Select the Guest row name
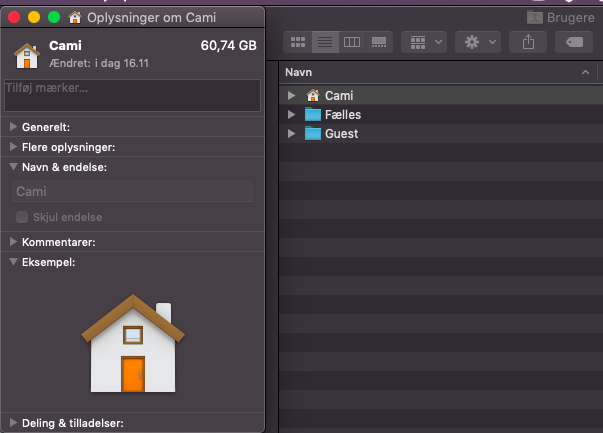This screenshot has height=433, width=603. pyautogui.click(x=341, y=134)
